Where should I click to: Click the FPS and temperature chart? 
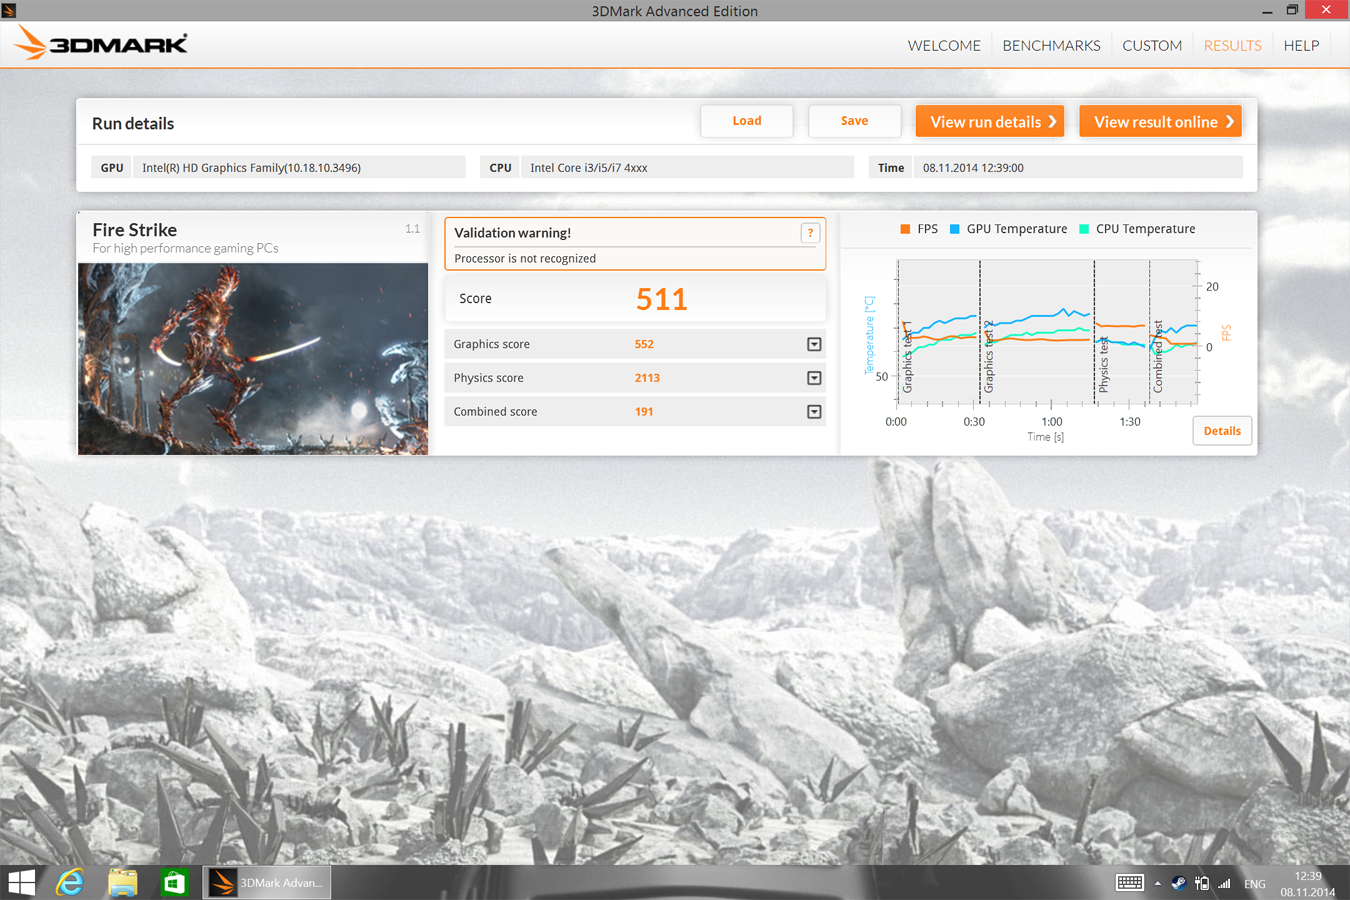pyautogui.click(x=1047, y=333)
